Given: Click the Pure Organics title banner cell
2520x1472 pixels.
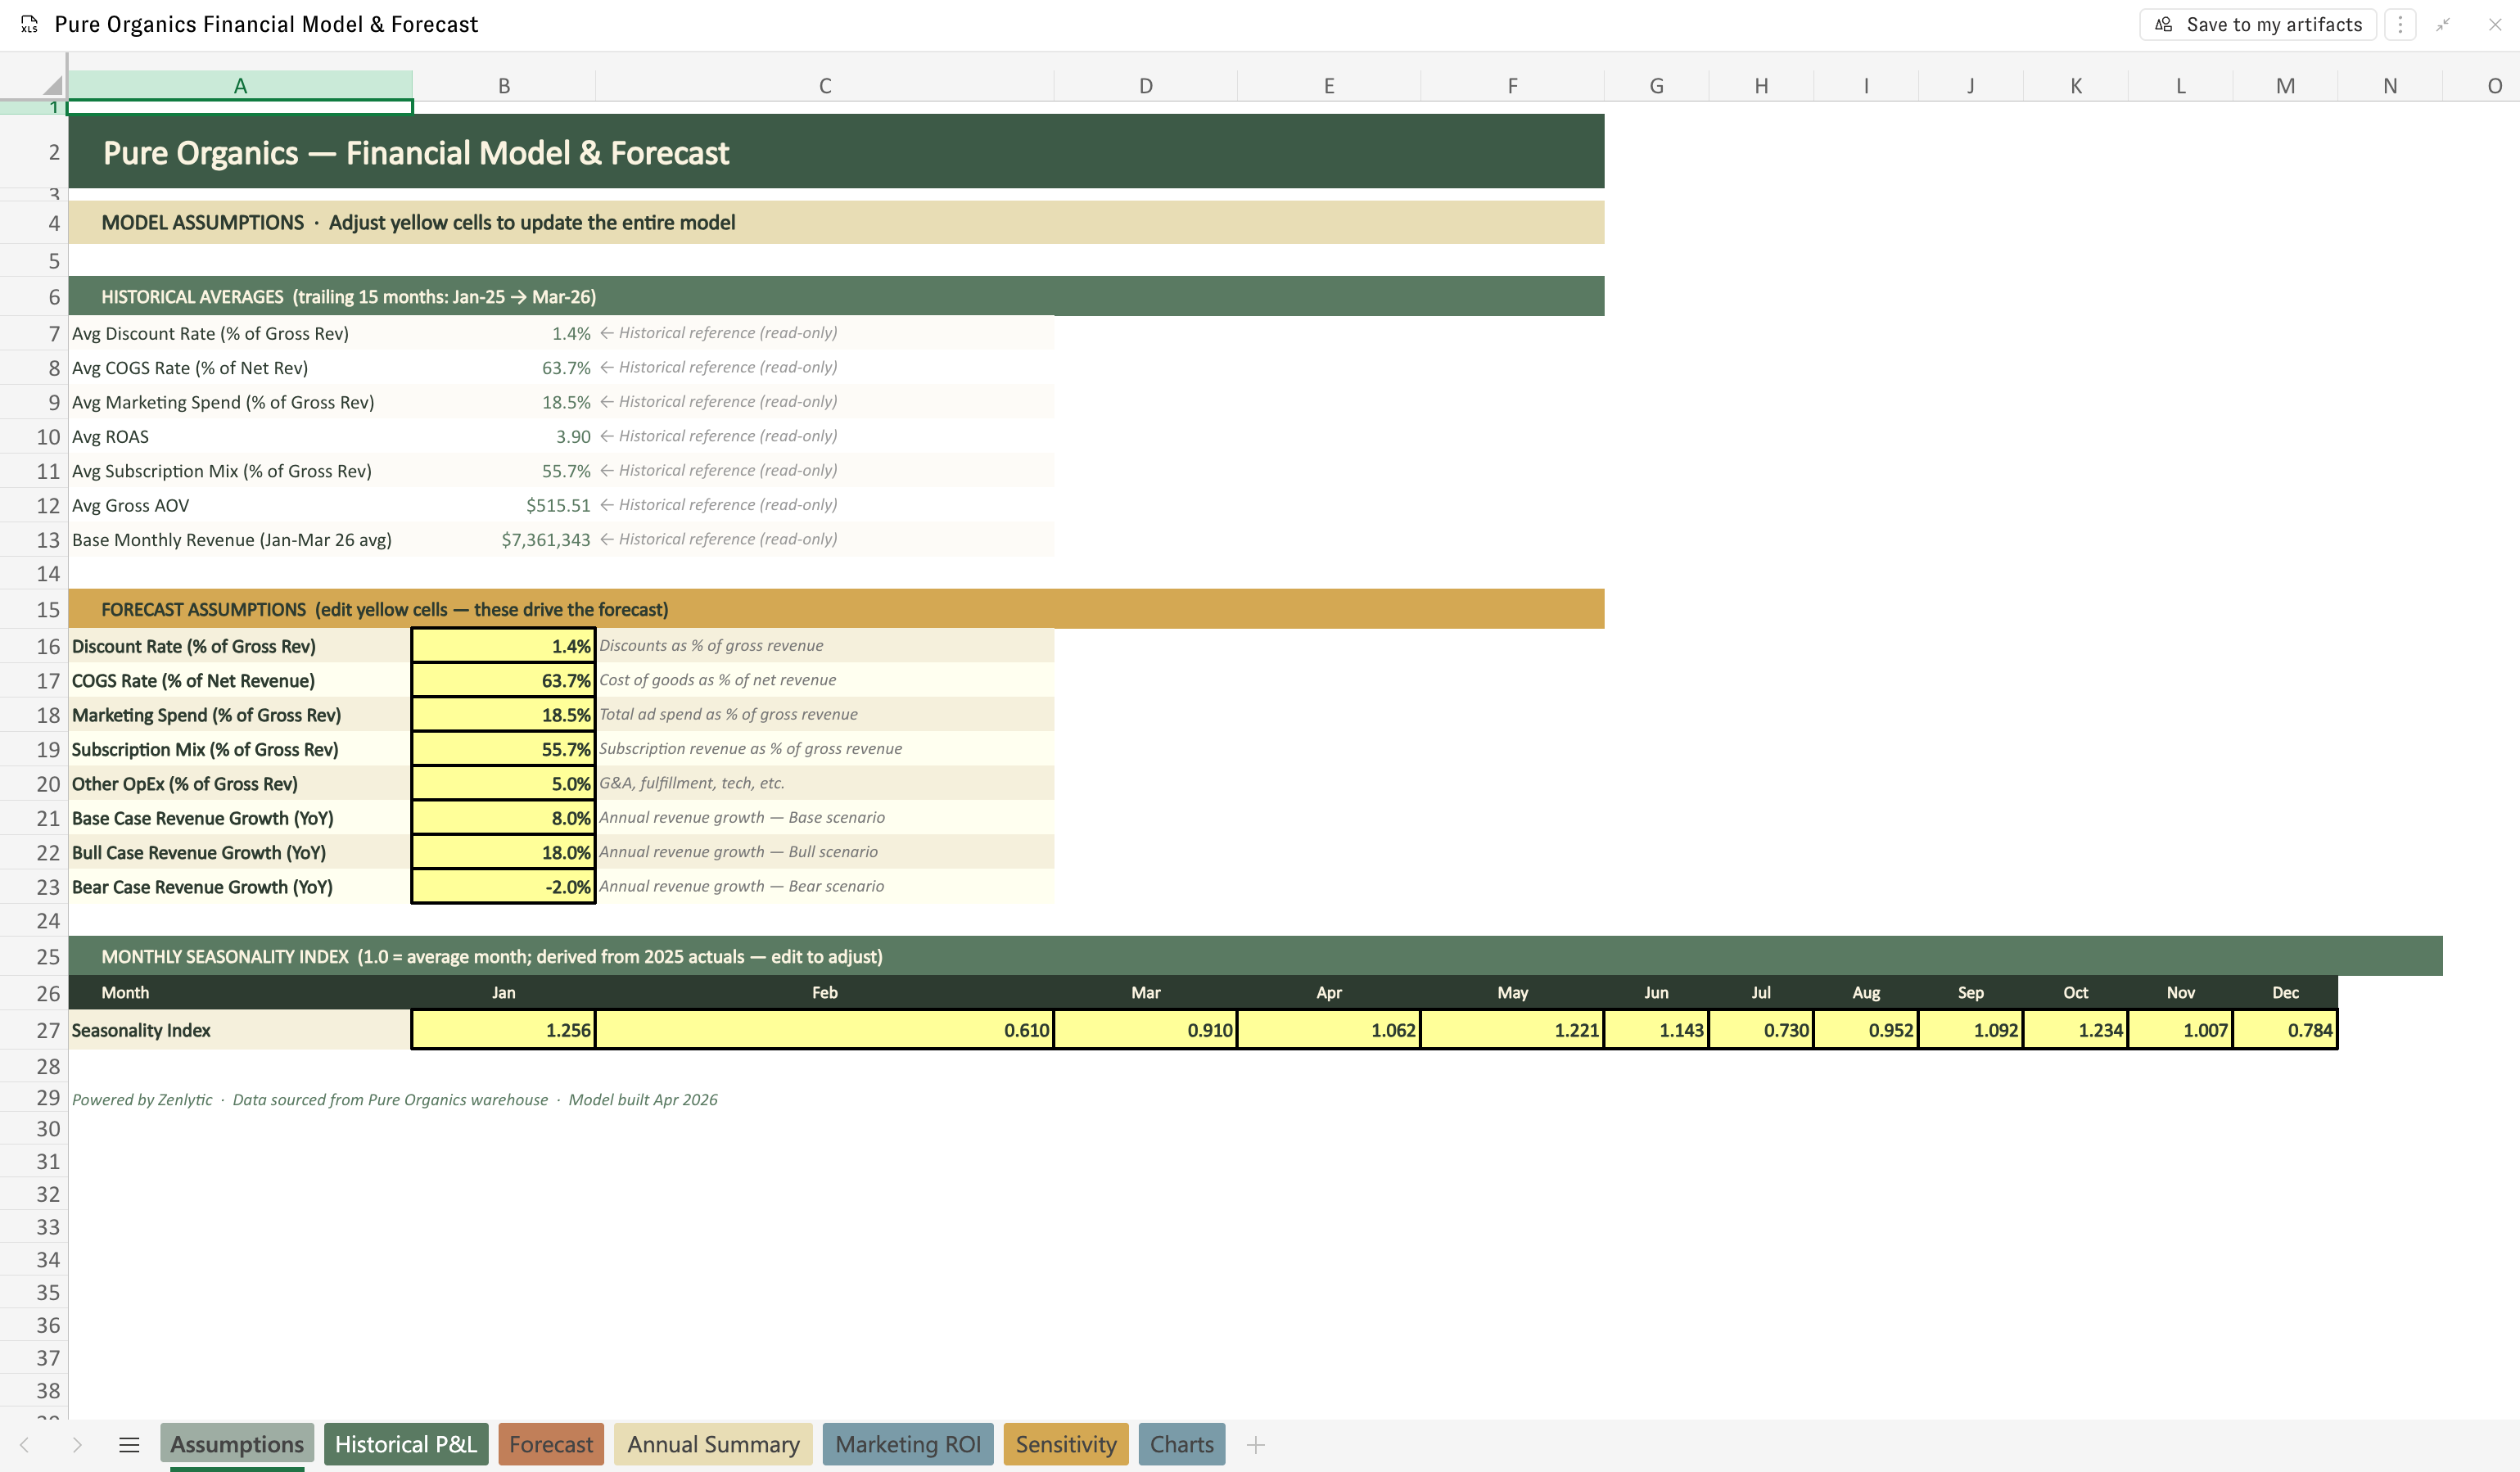Looking at the screenshot, I should click(836, 152).
